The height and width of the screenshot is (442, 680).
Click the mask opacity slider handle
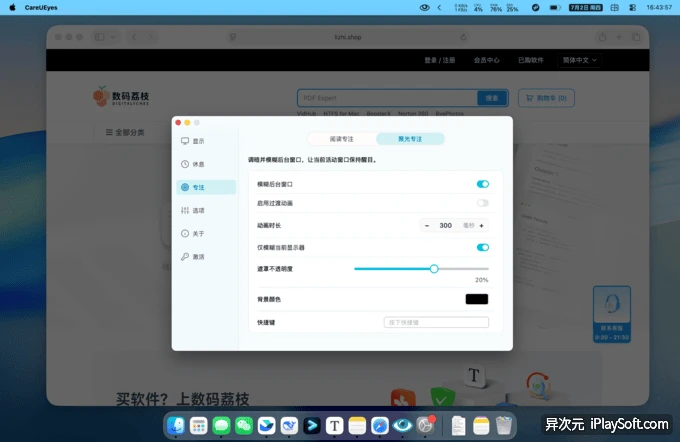tap(434, 269)
